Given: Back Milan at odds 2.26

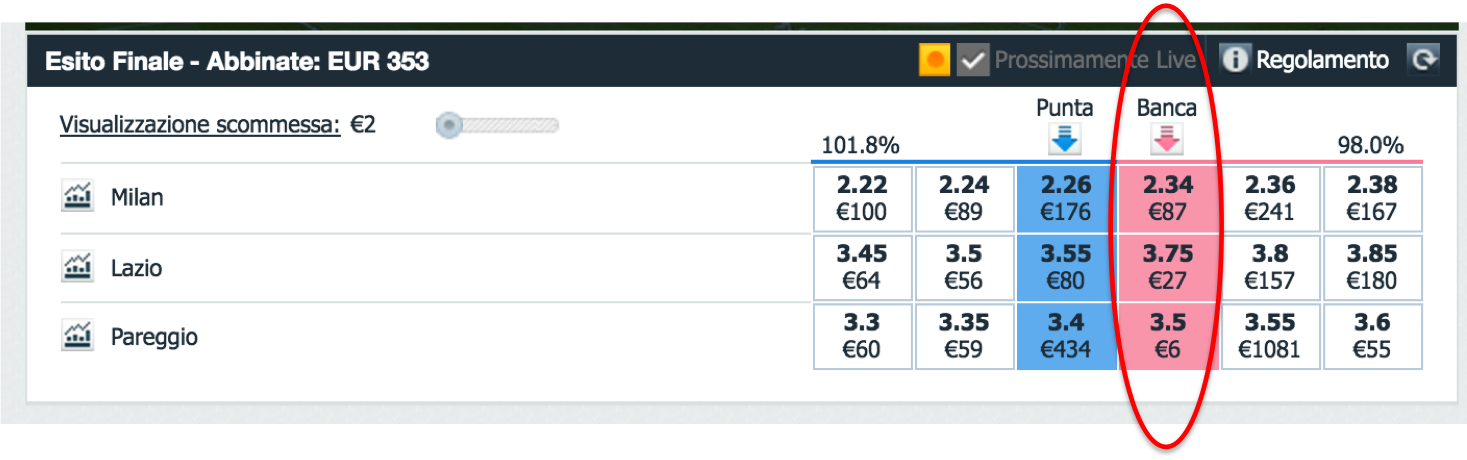Looking at the screenshot, I should (1066, 198).
